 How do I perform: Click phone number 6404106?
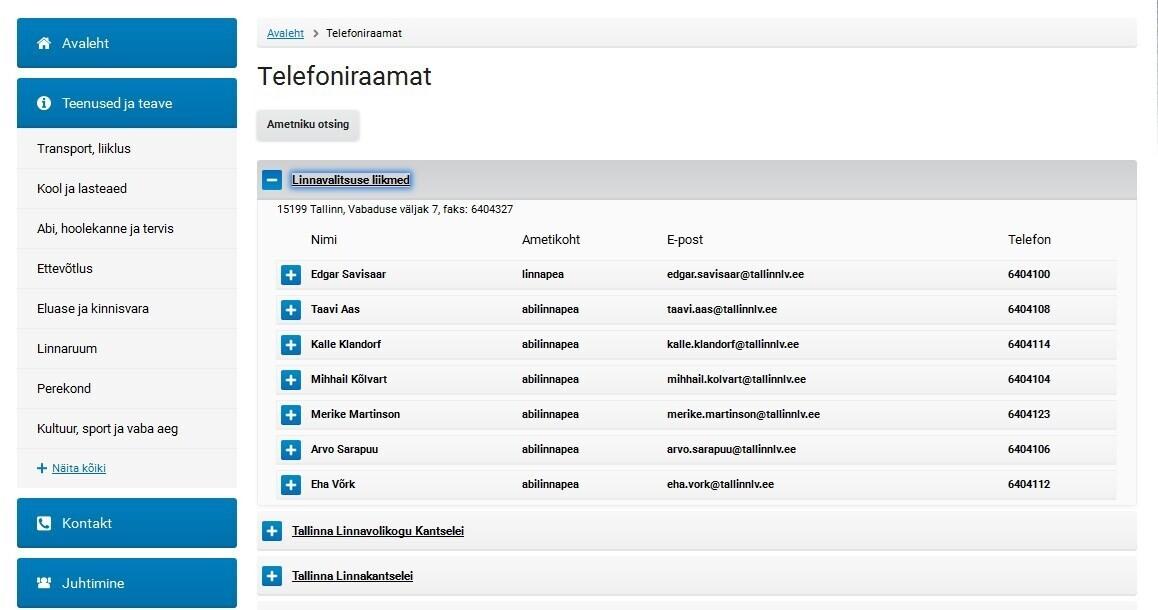(1029, 449)
